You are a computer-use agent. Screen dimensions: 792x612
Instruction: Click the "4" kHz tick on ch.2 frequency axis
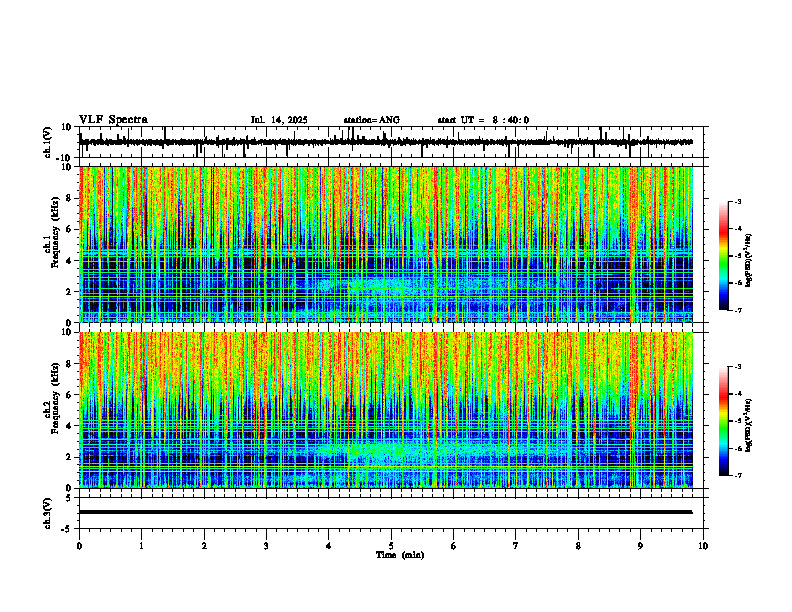(70, 426)
